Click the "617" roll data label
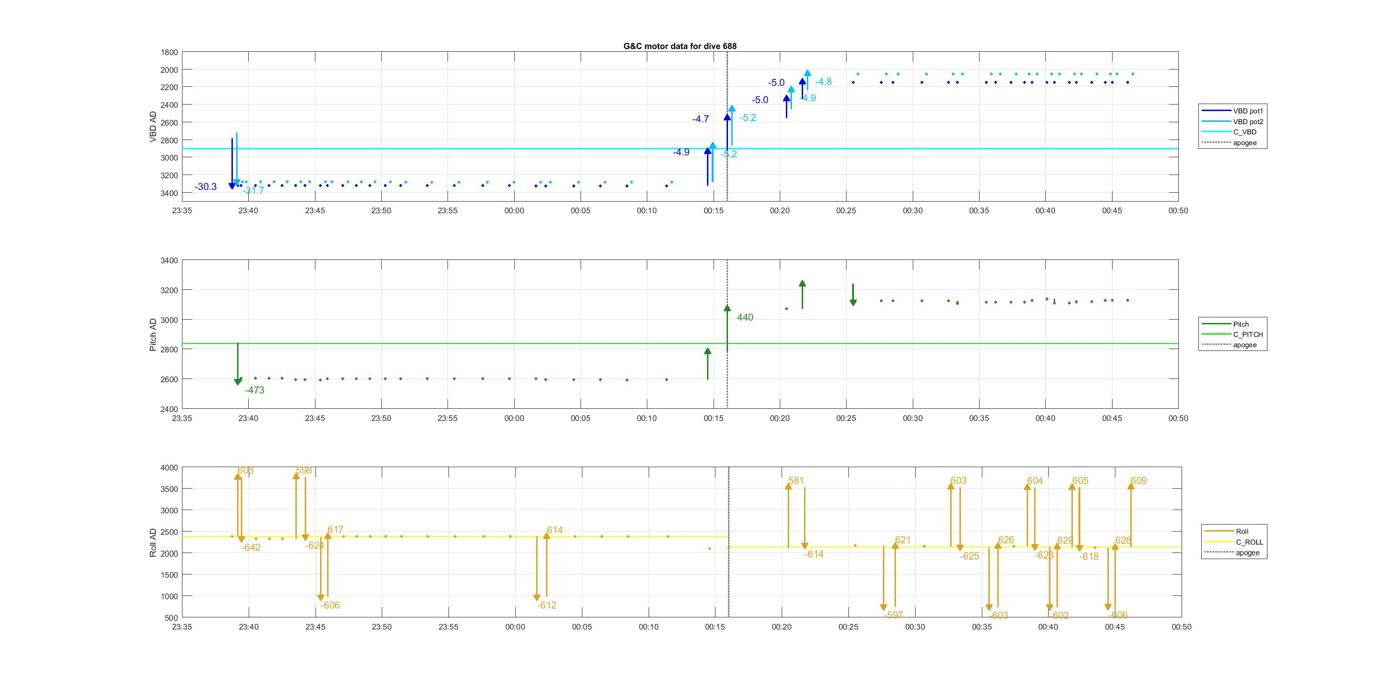Viewport: 1400px width, 693px height. pos(335,530)
